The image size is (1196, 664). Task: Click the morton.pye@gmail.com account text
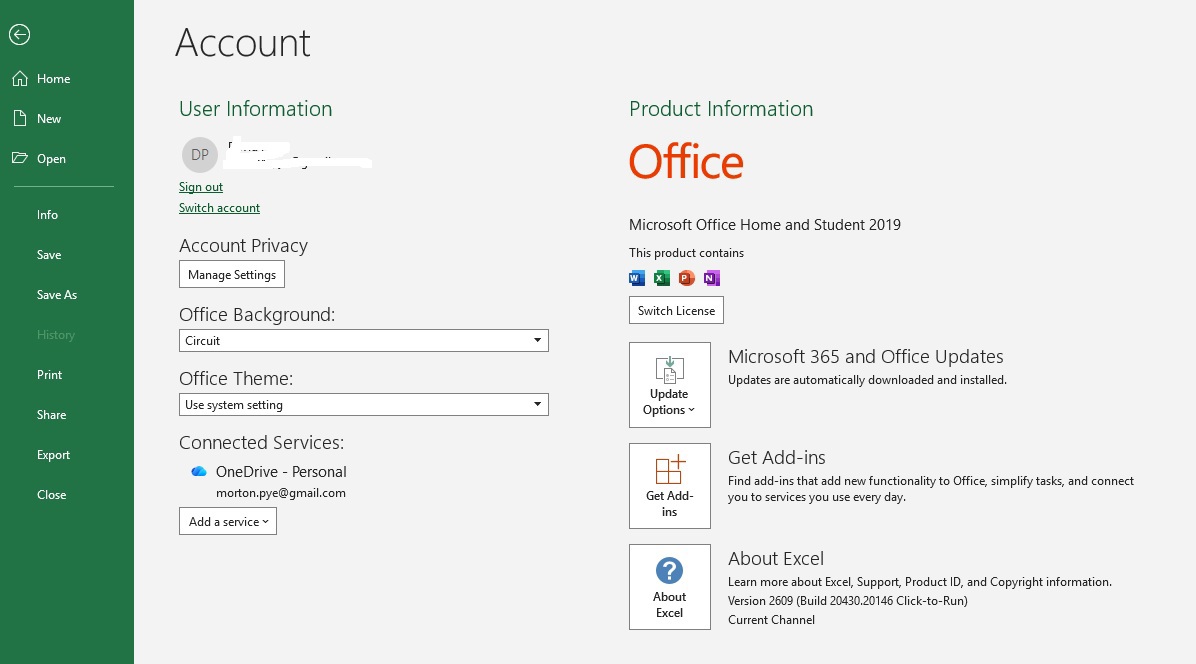tap(281, 493)
